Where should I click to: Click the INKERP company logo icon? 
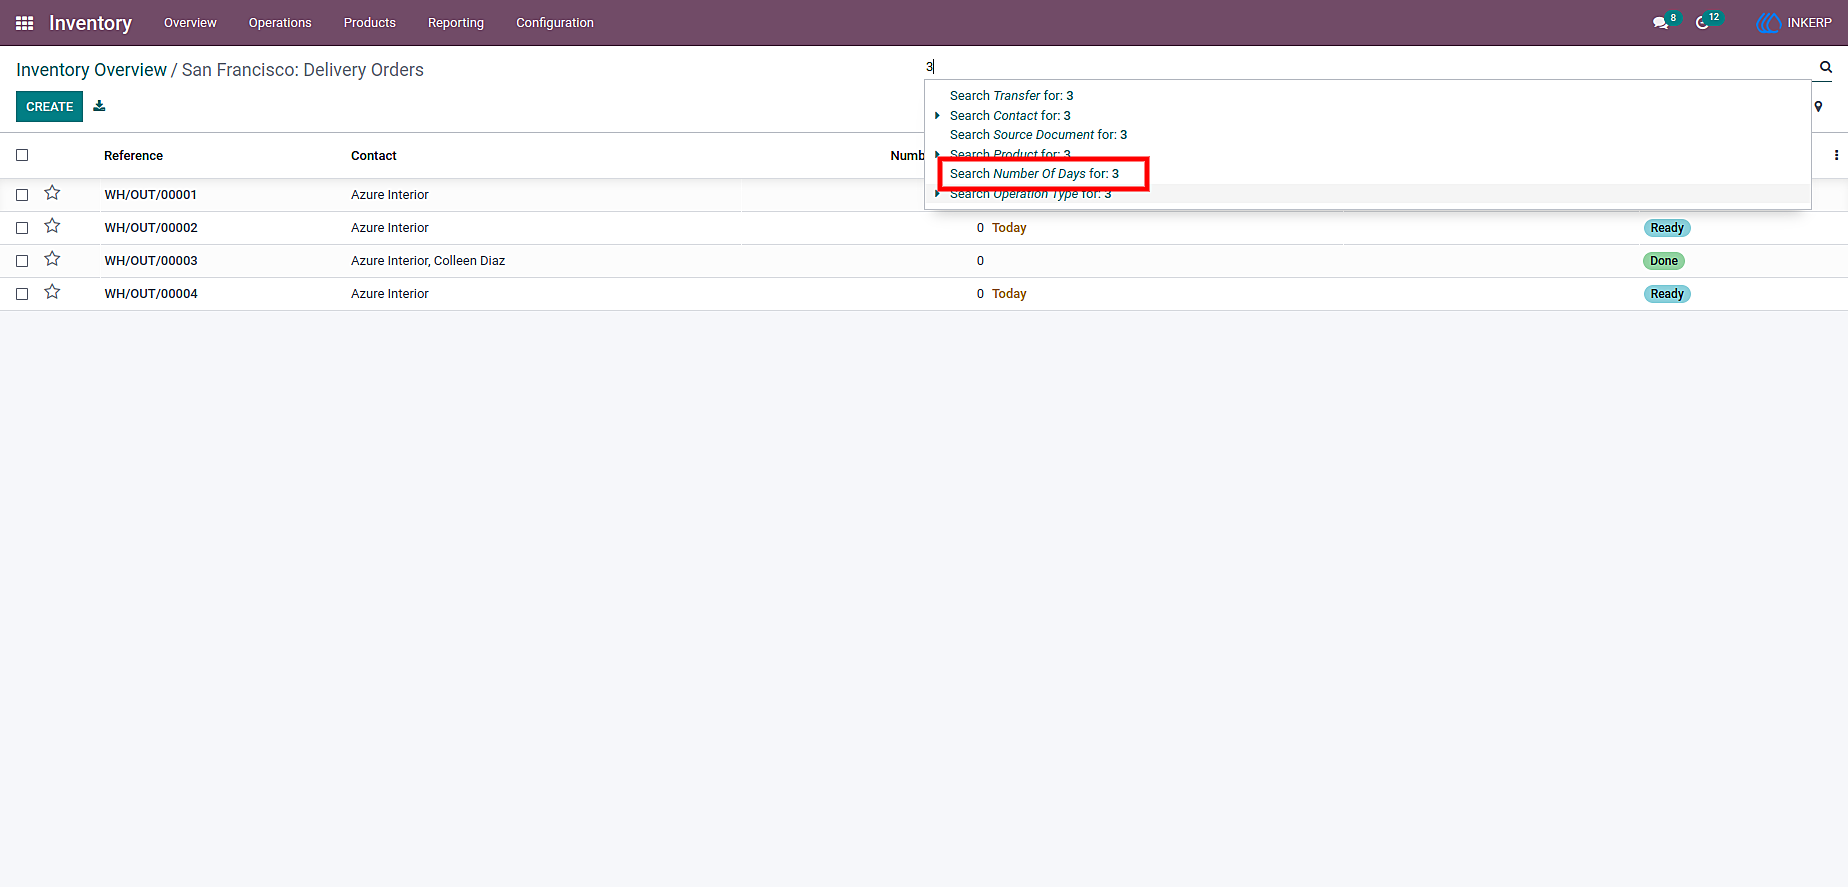point(1769,23)
